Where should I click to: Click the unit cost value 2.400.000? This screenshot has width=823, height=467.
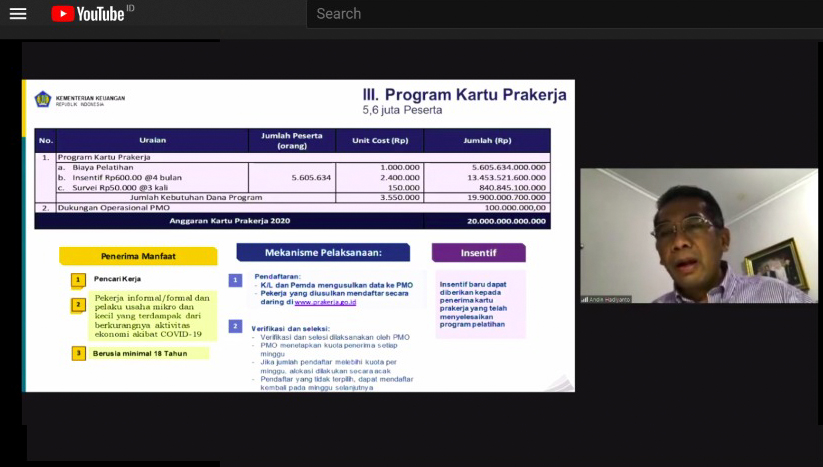point(400,177)
